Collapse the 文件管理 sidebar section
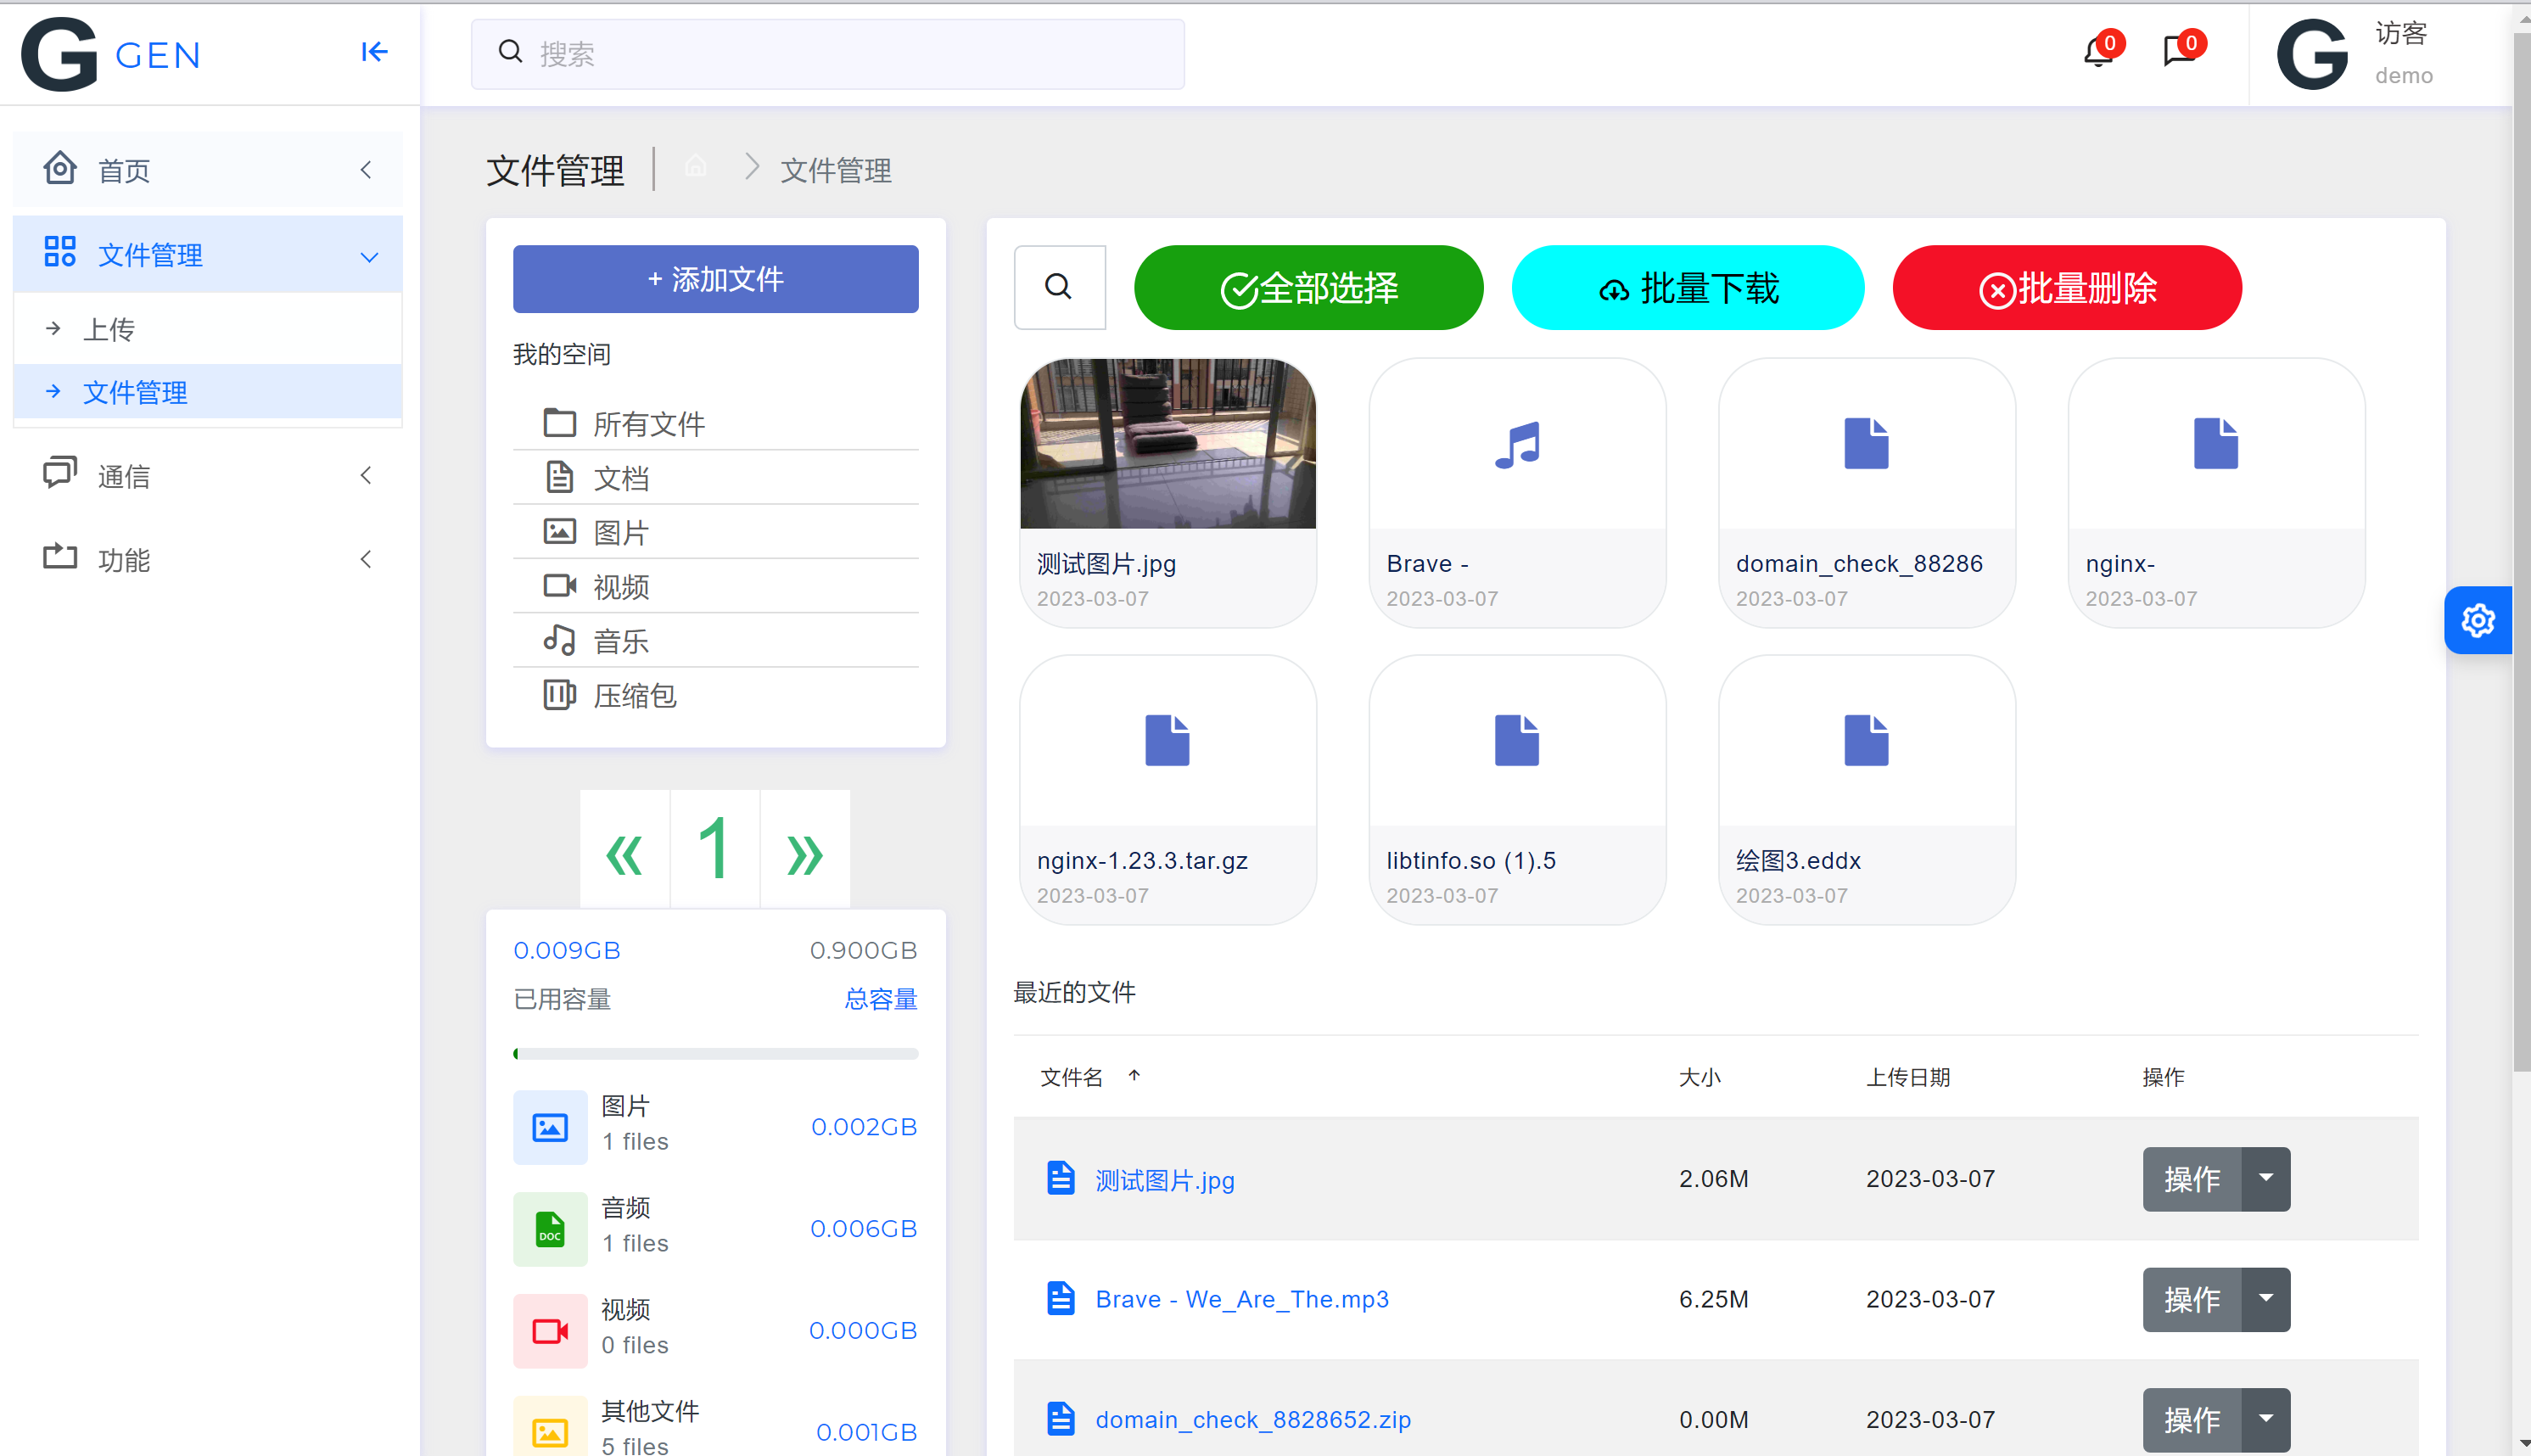2531x1456 pixels. 208,255
